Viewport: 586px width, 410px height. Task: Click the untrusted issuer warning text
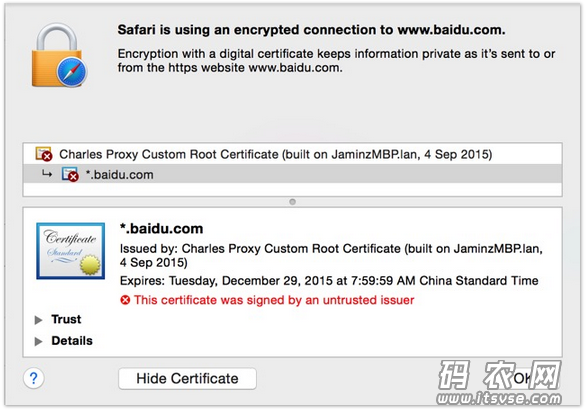click(x=274, y=300)
